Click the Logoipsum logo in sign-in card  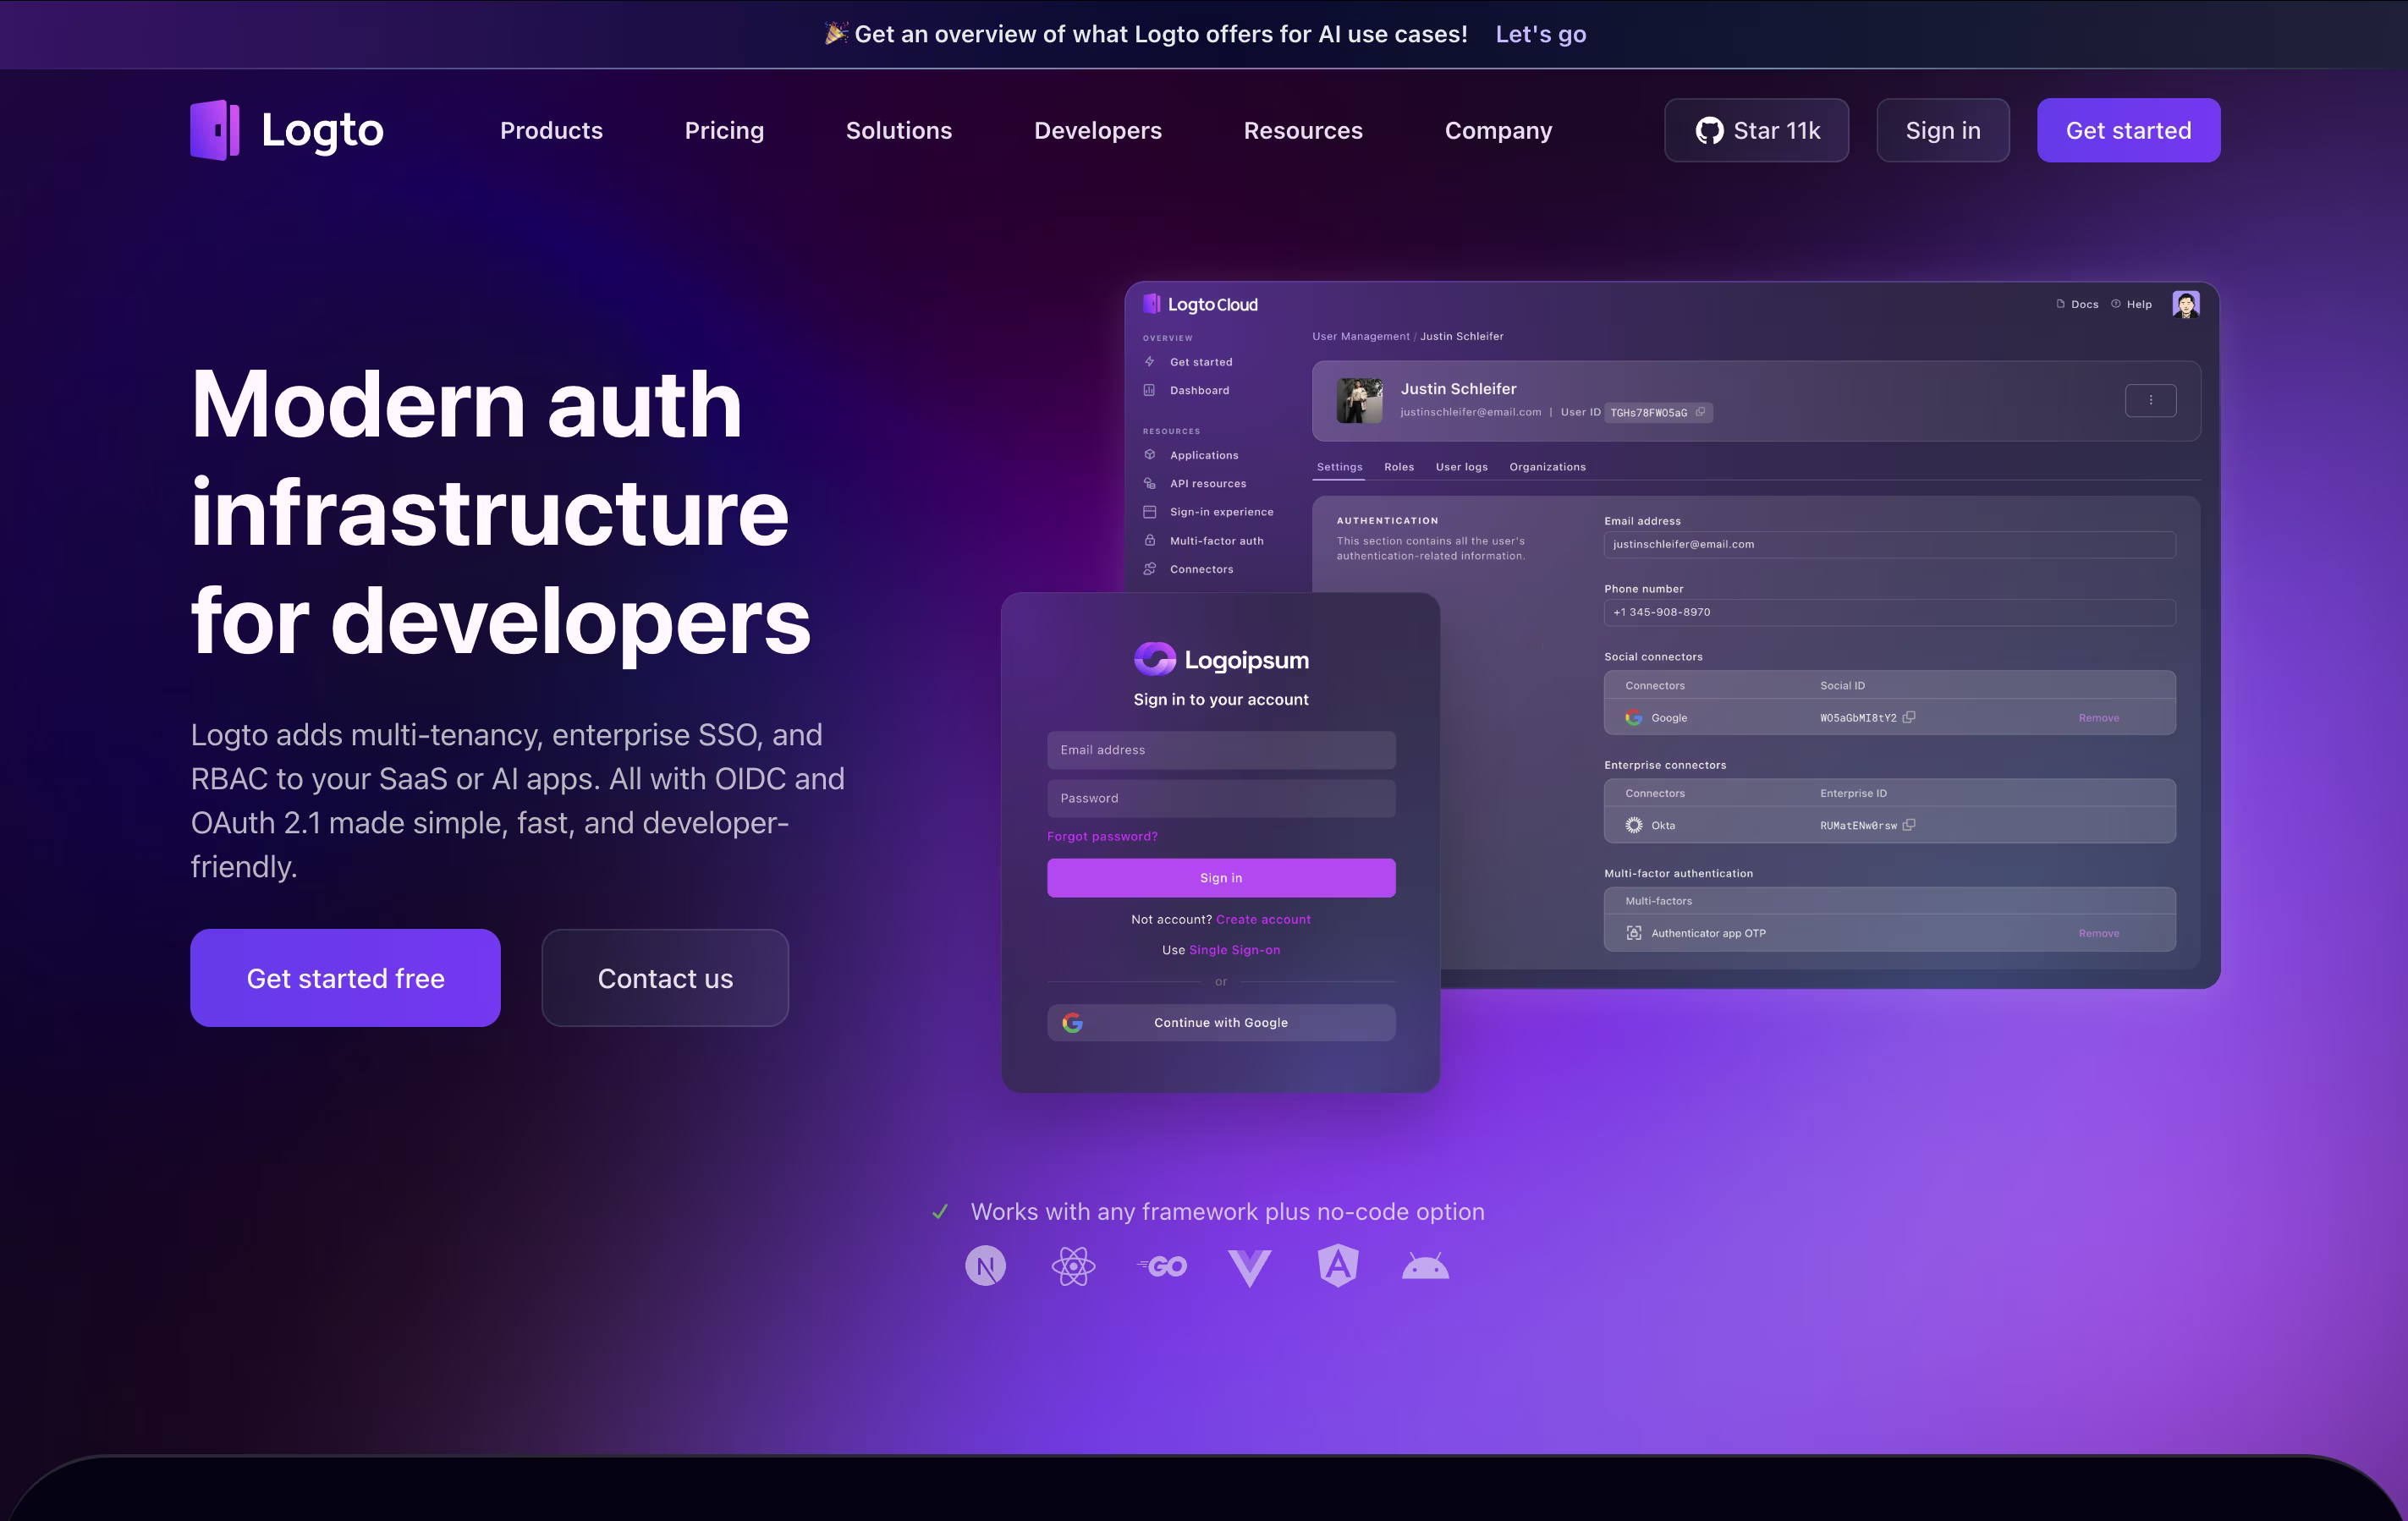point(1221,659)
